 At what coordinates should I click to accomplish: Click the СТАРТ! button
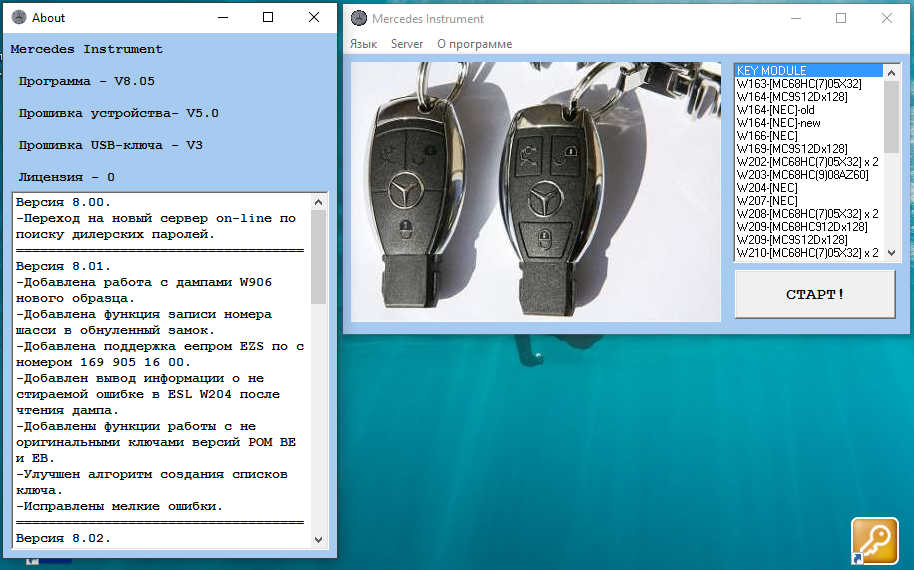815,294
